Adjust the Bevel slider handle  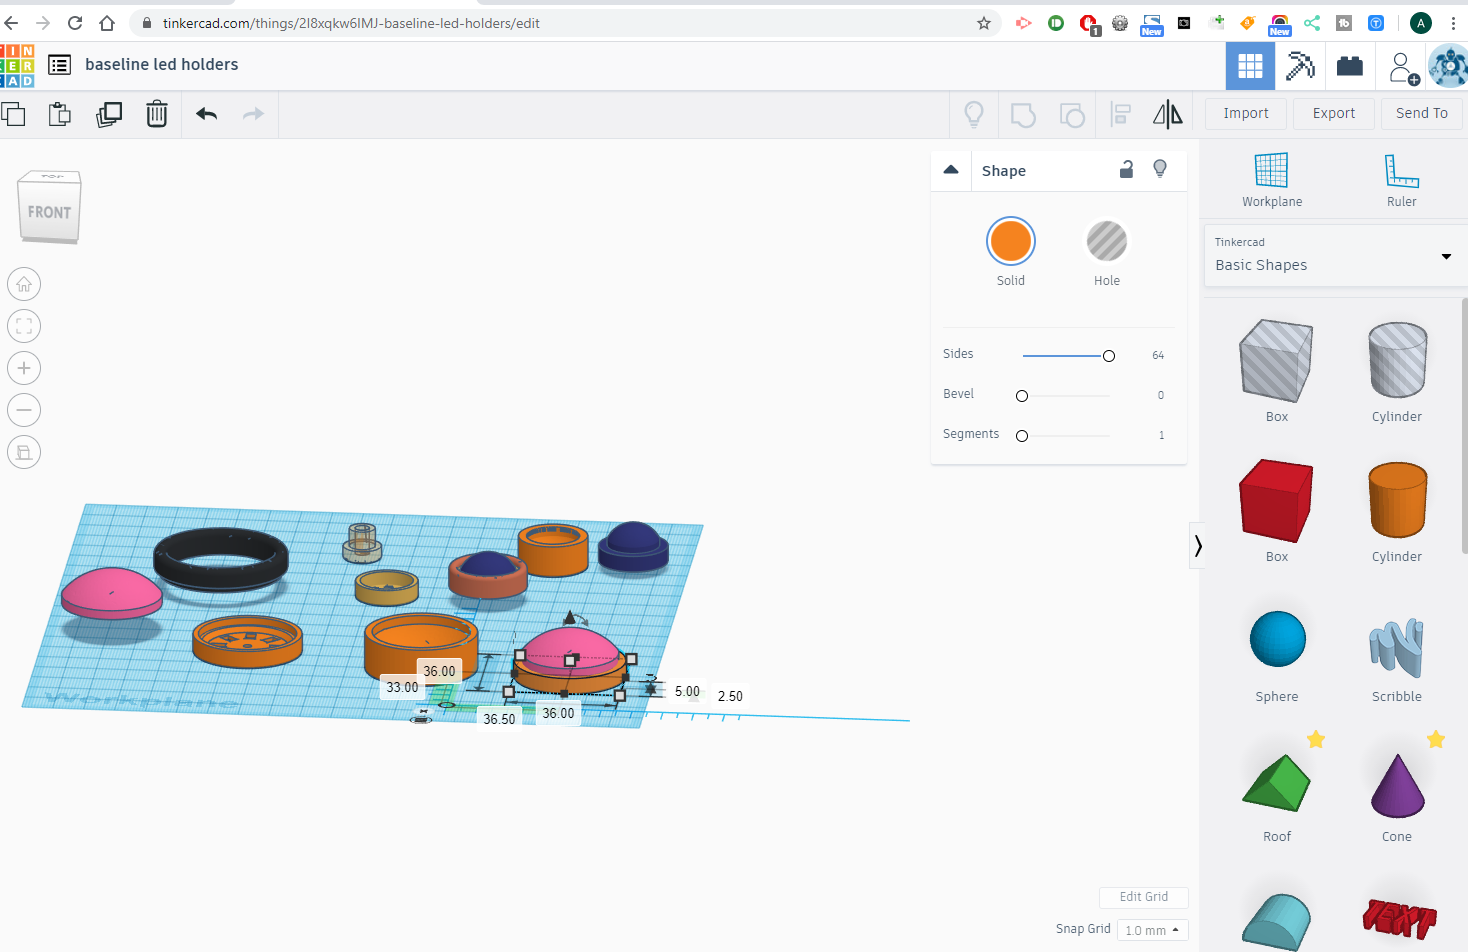pyautogui.click(x=1022, y=396)
